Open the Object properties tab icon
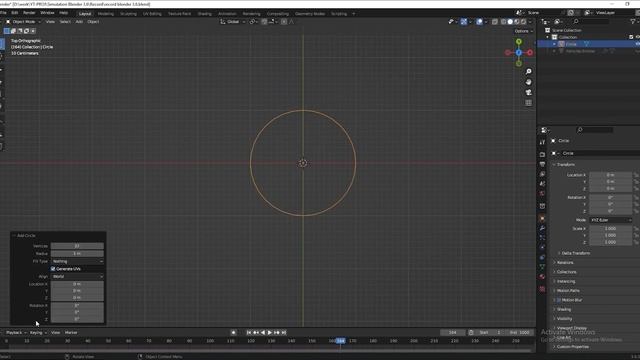 542,218
